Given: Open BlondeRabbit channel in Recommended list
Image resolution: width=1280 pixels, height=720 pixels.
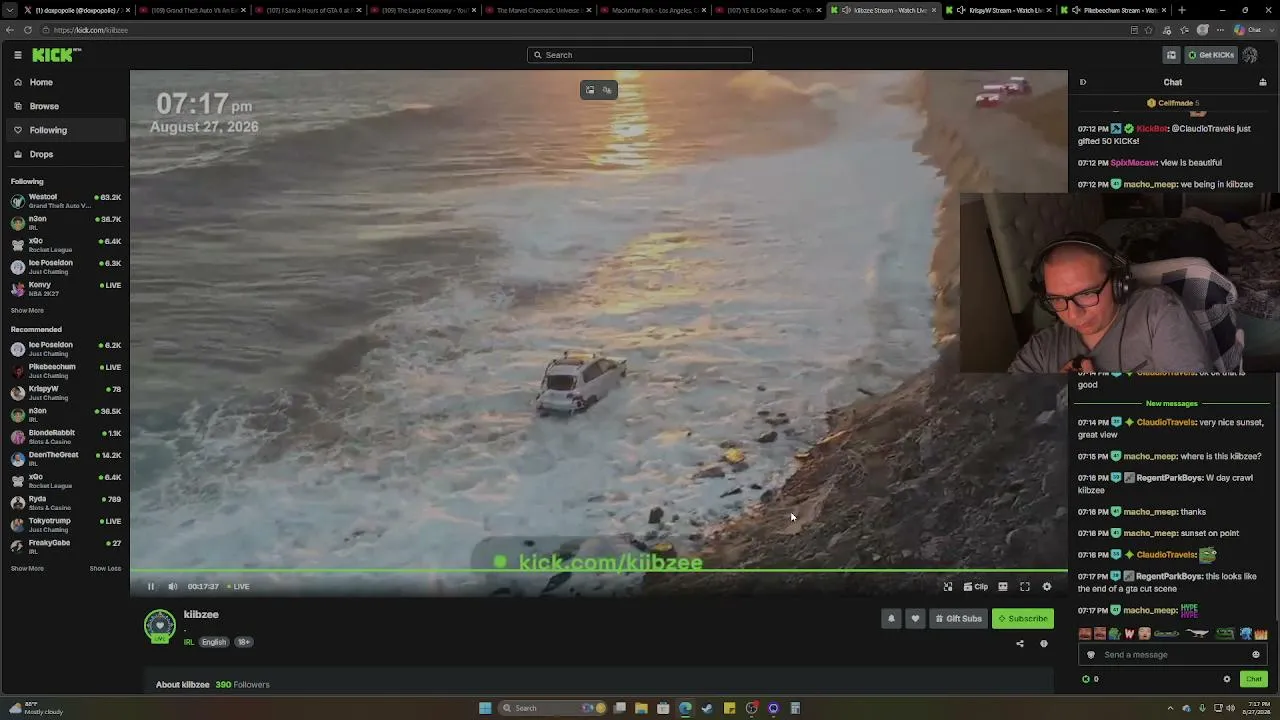Looking at the screenshot, I should point(65,437).
